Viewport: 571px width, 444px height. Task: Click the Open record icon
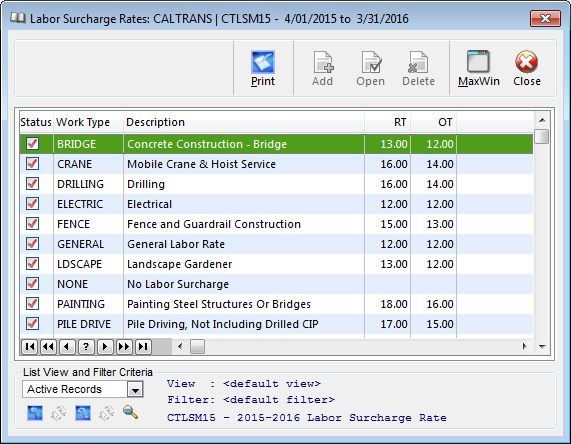click(371, 62)
